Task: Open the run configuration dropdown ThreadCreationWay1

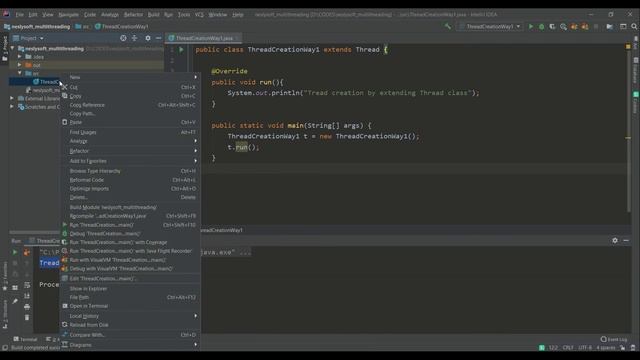Action: pyautogui.click(x=490, y=27)
